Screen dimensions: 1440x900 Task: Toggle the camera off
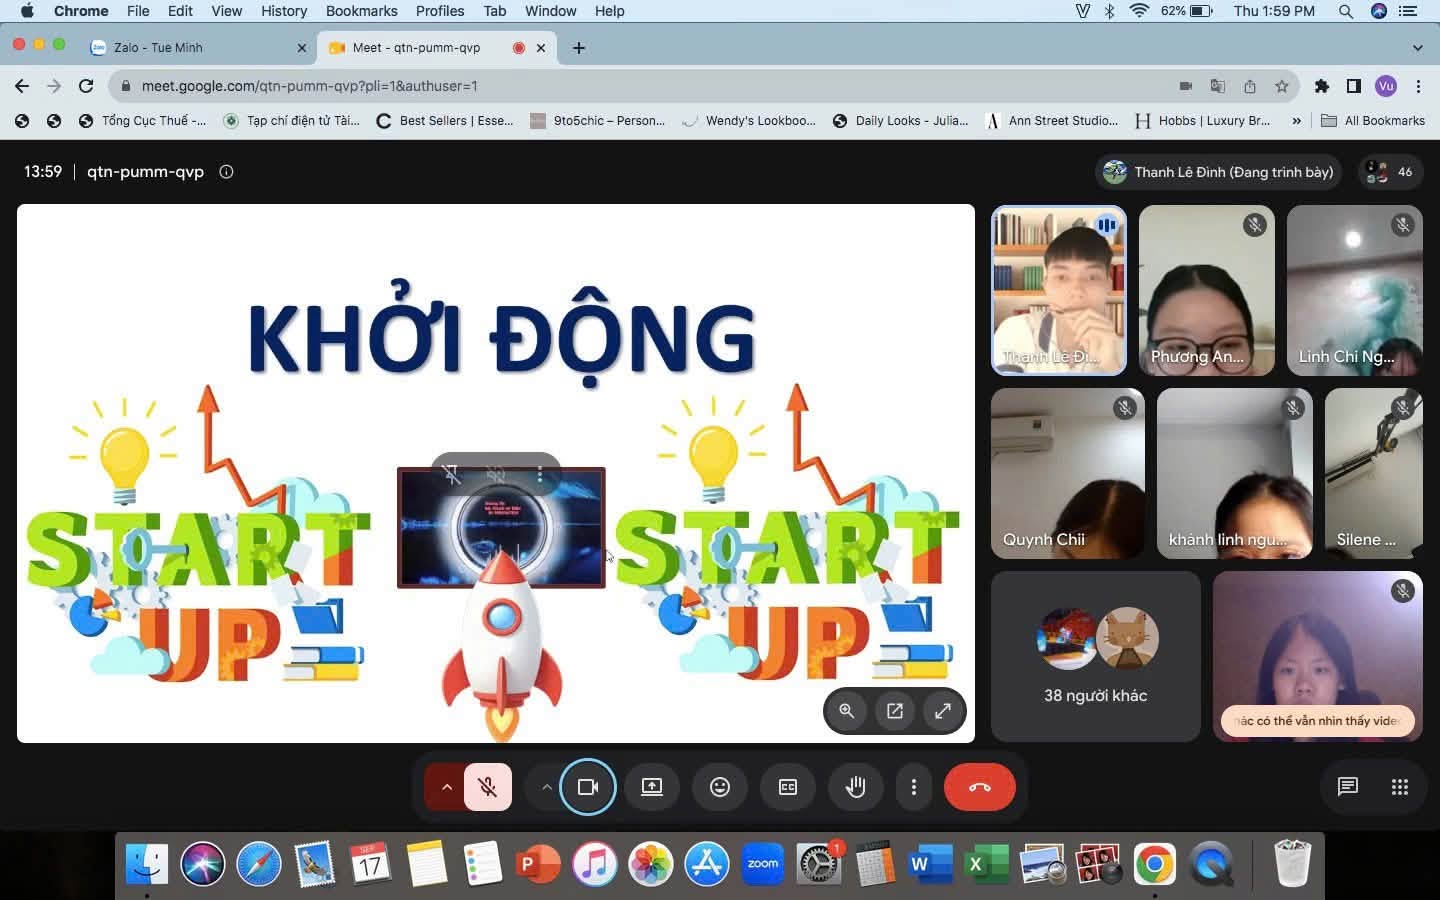[587, 787]
